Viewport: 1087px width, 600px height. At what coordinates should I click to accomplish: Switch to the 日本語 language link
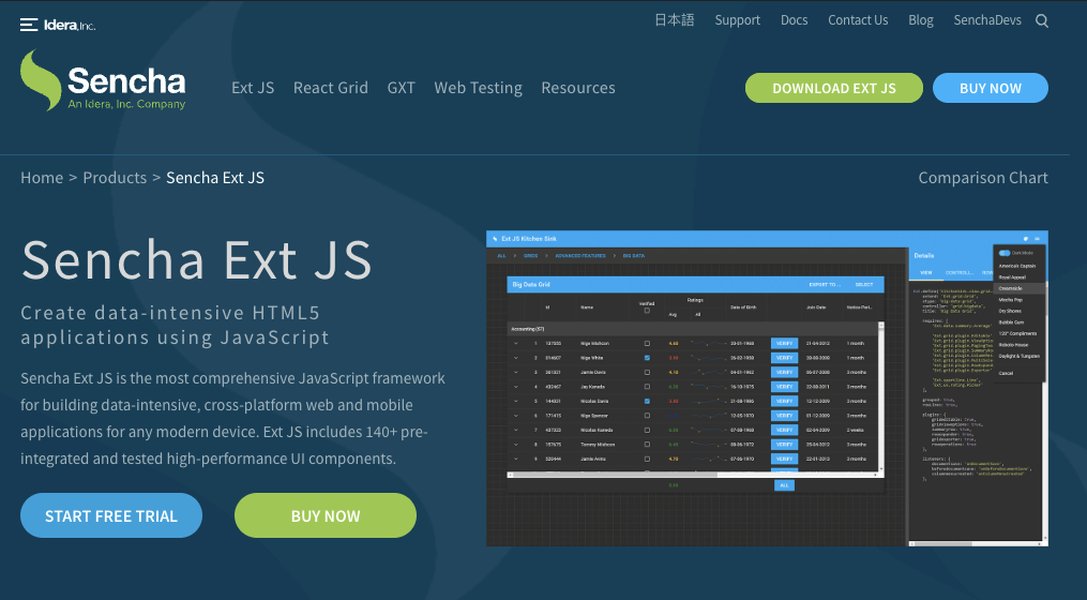(x=674, y=20)
